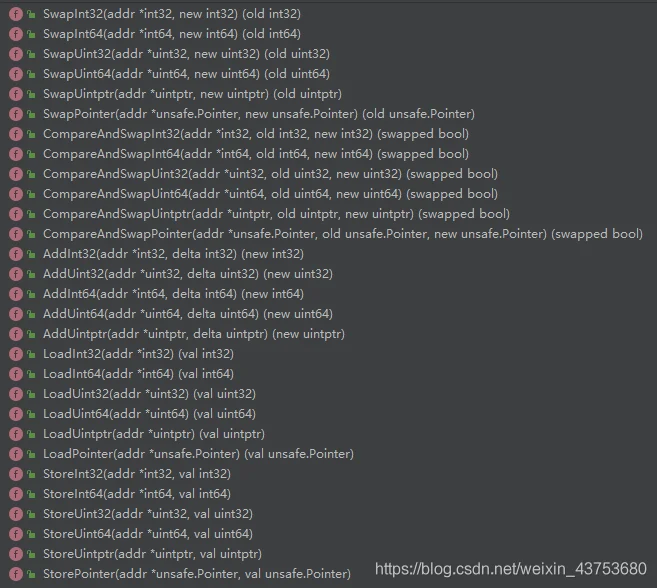Select the SwapUintptr function entry
Screen dimensions: 657x588
pyautogui.click(x=192, y=94)
